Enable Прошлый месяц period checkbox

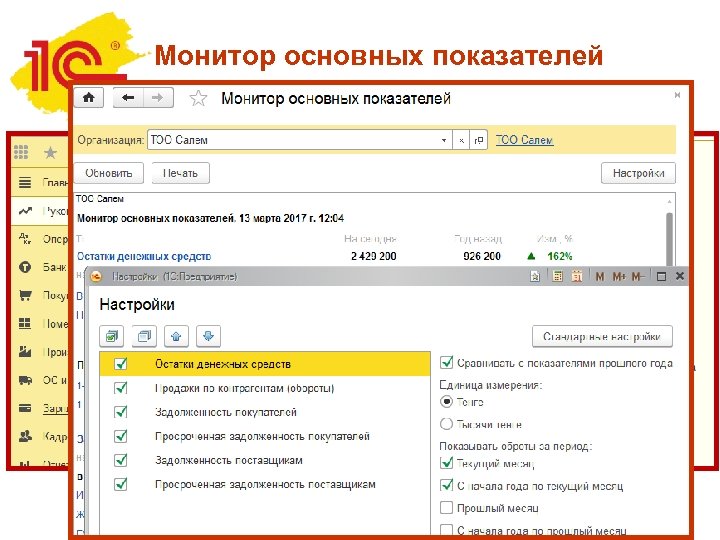(446, 507)
